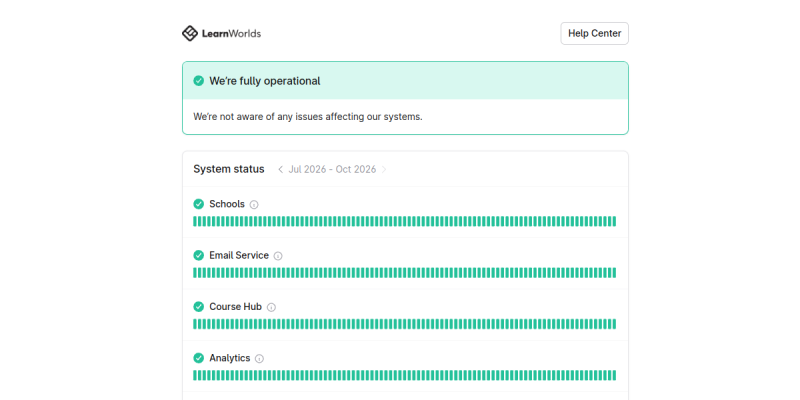The image size is (800, 400).
Task: Show info for Email Service
Action: click(x=278, y=256)
